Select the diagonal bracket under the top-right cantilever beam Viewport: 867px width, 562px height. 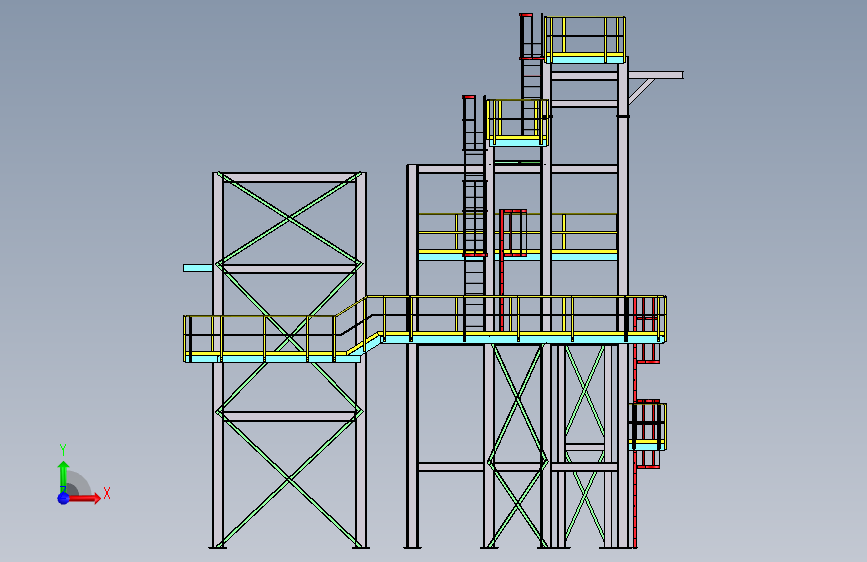641,91
